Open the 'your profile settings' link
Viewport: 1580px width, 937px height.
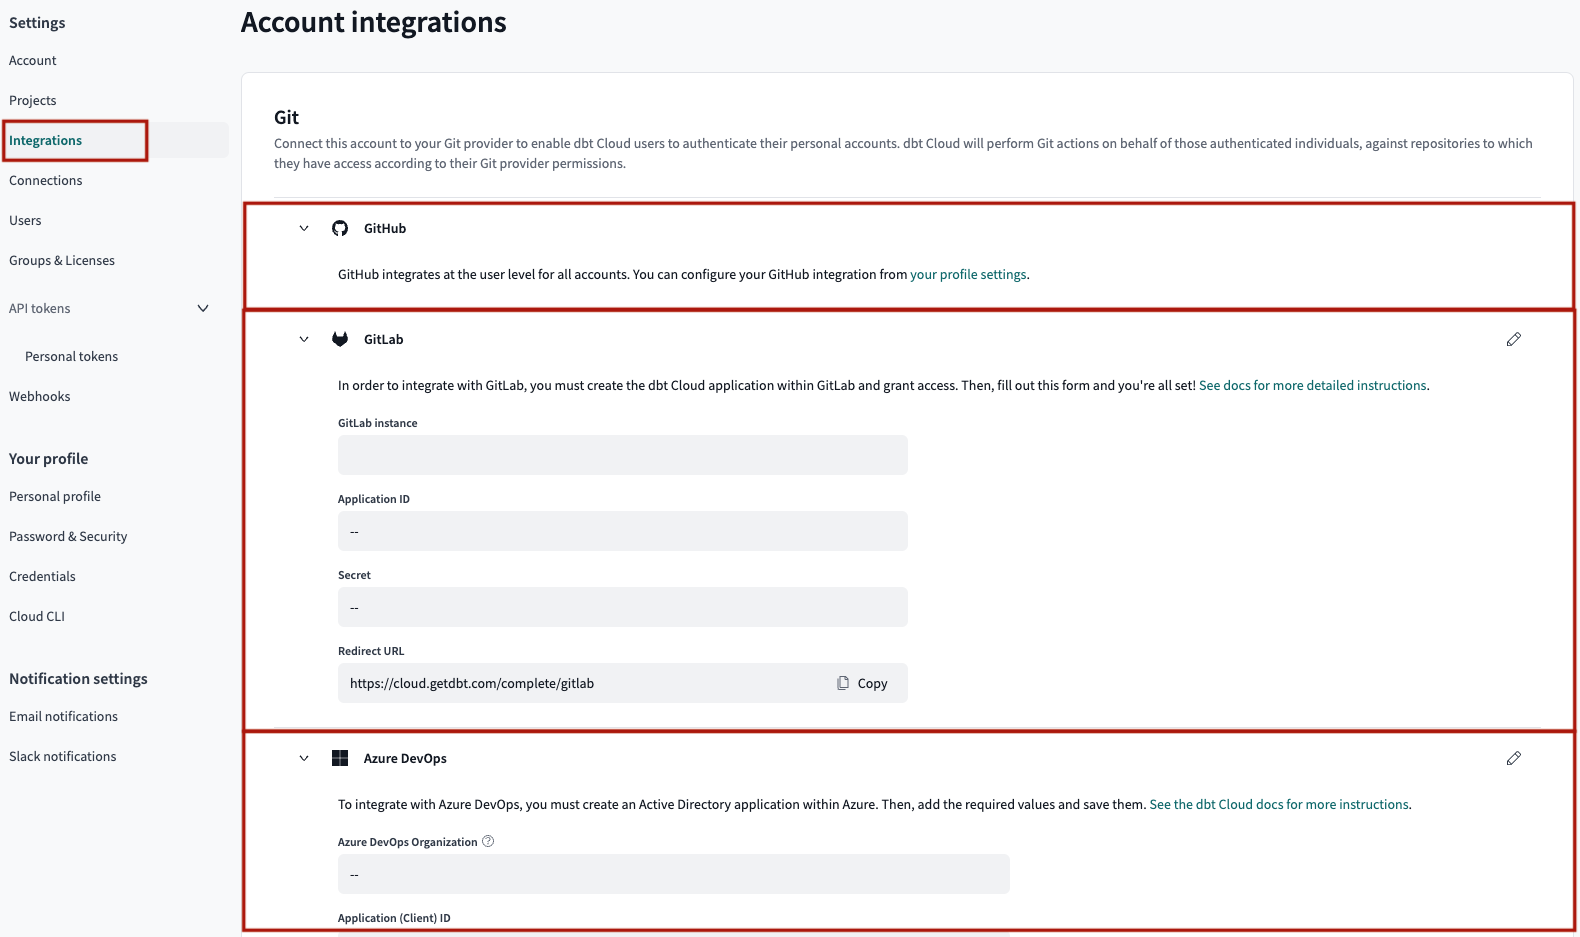click(967, 275)
